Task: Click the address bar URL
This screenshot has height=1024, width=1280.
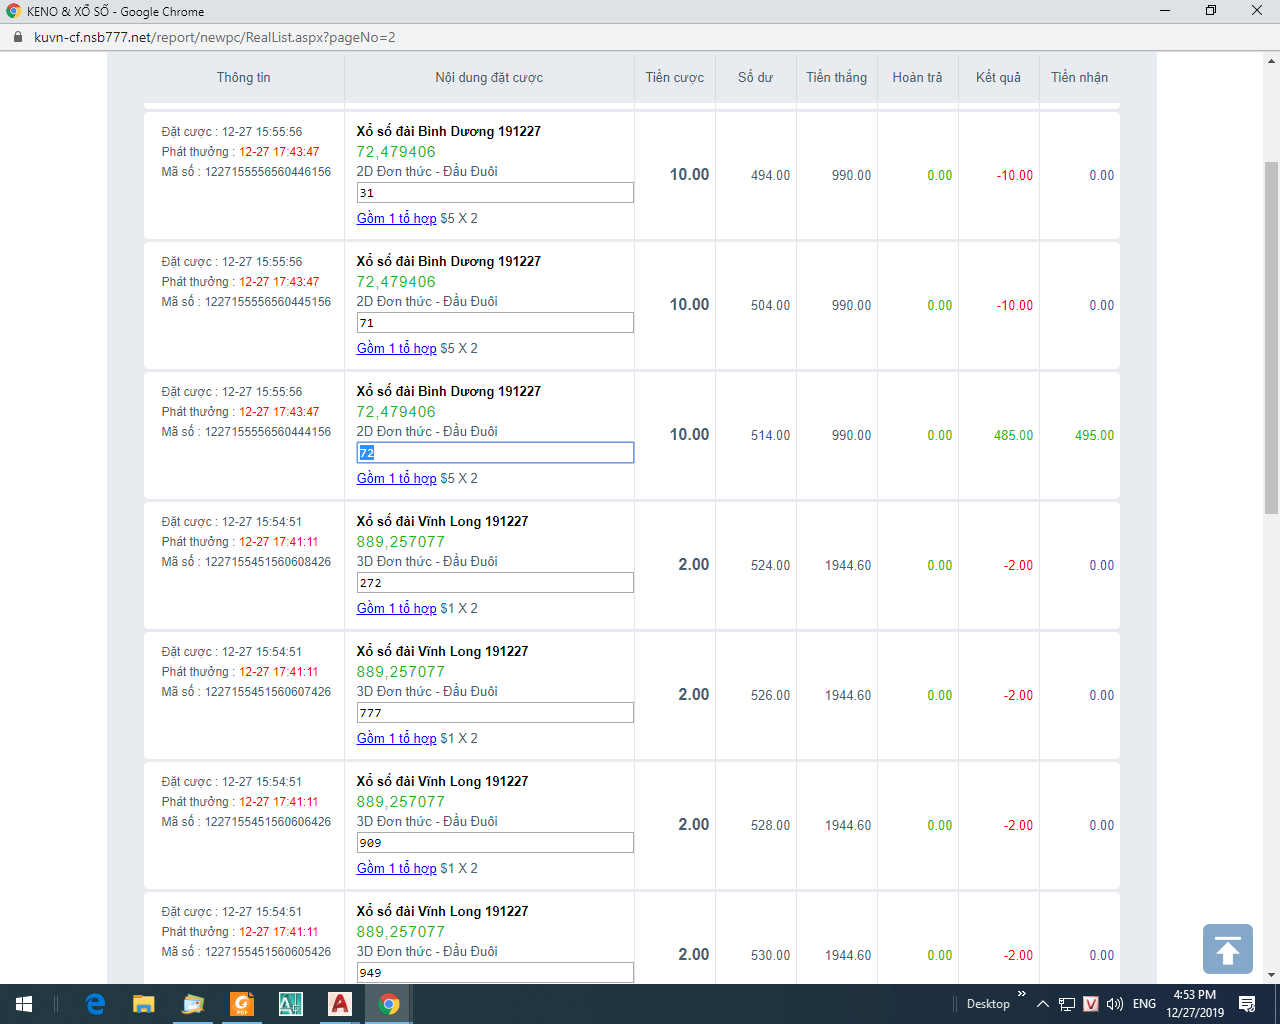Action: 215,37
